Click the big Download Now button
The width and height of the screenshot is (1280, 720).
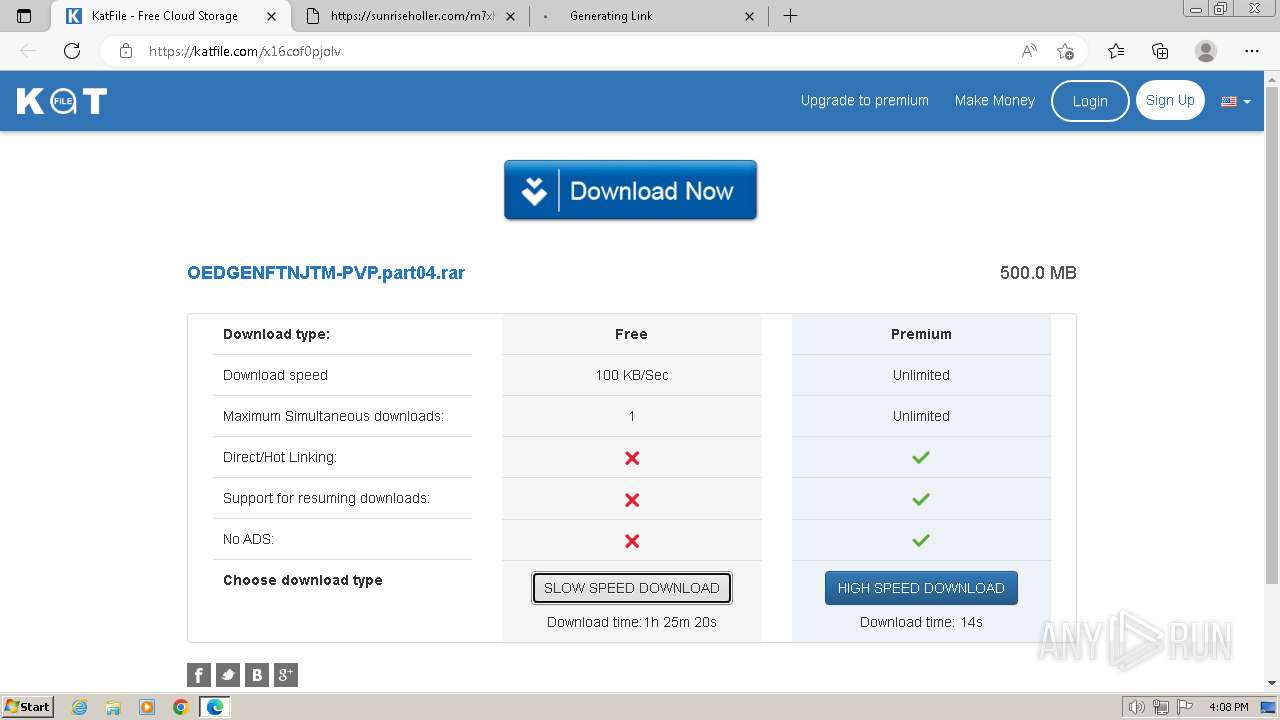[x=630, y=190]
